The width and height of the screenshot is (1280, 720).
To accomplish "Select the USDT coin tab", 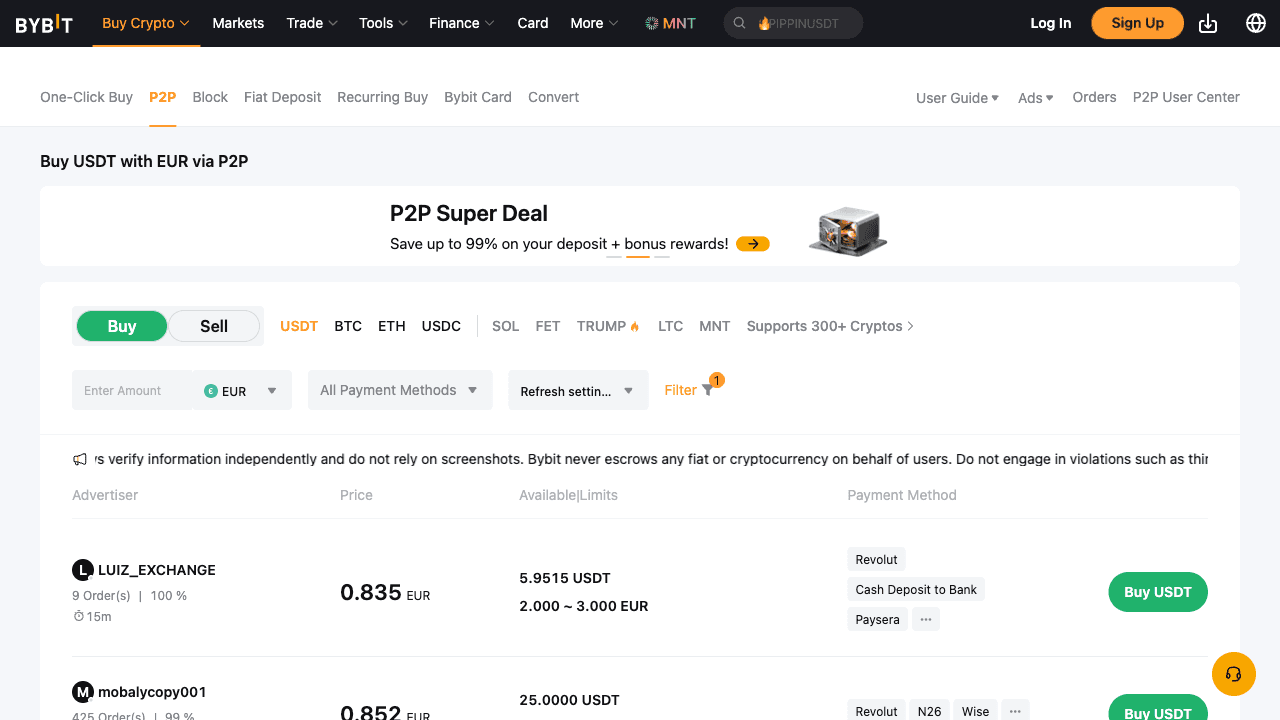I will pos(299,326).
